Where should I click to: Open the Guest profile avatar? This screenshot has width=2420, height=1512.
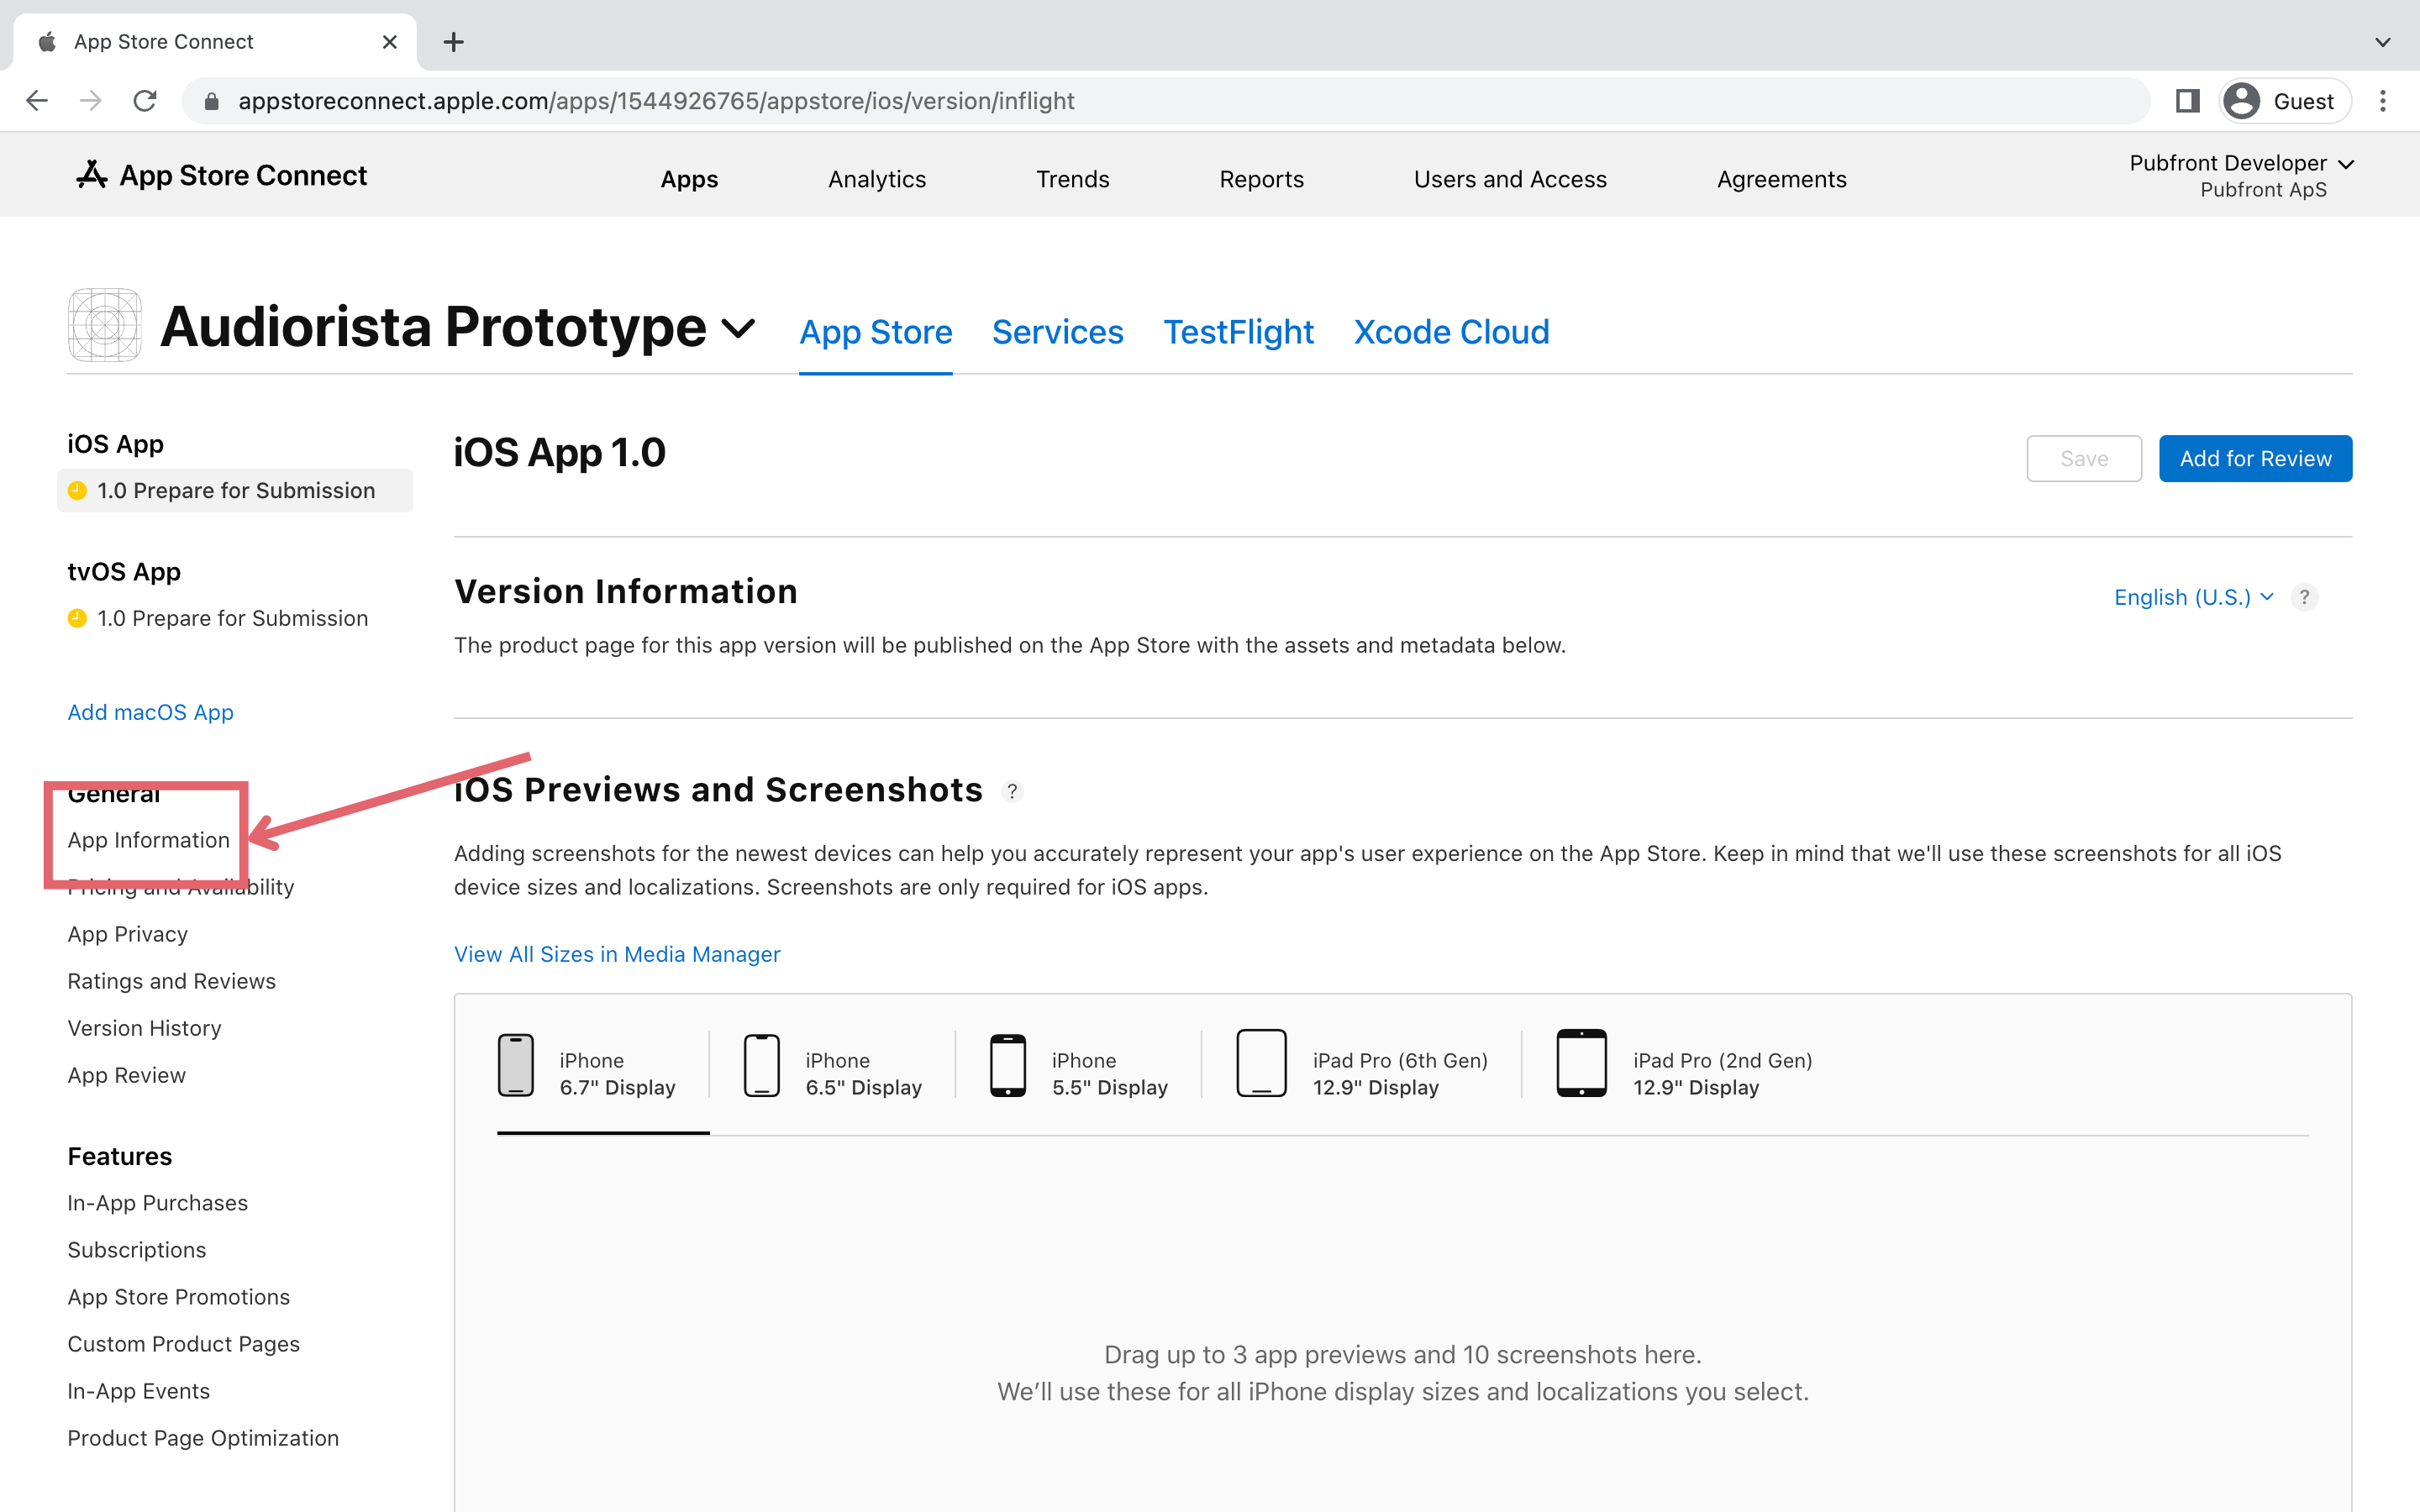pyautogui.click(x=2242, y=101)
